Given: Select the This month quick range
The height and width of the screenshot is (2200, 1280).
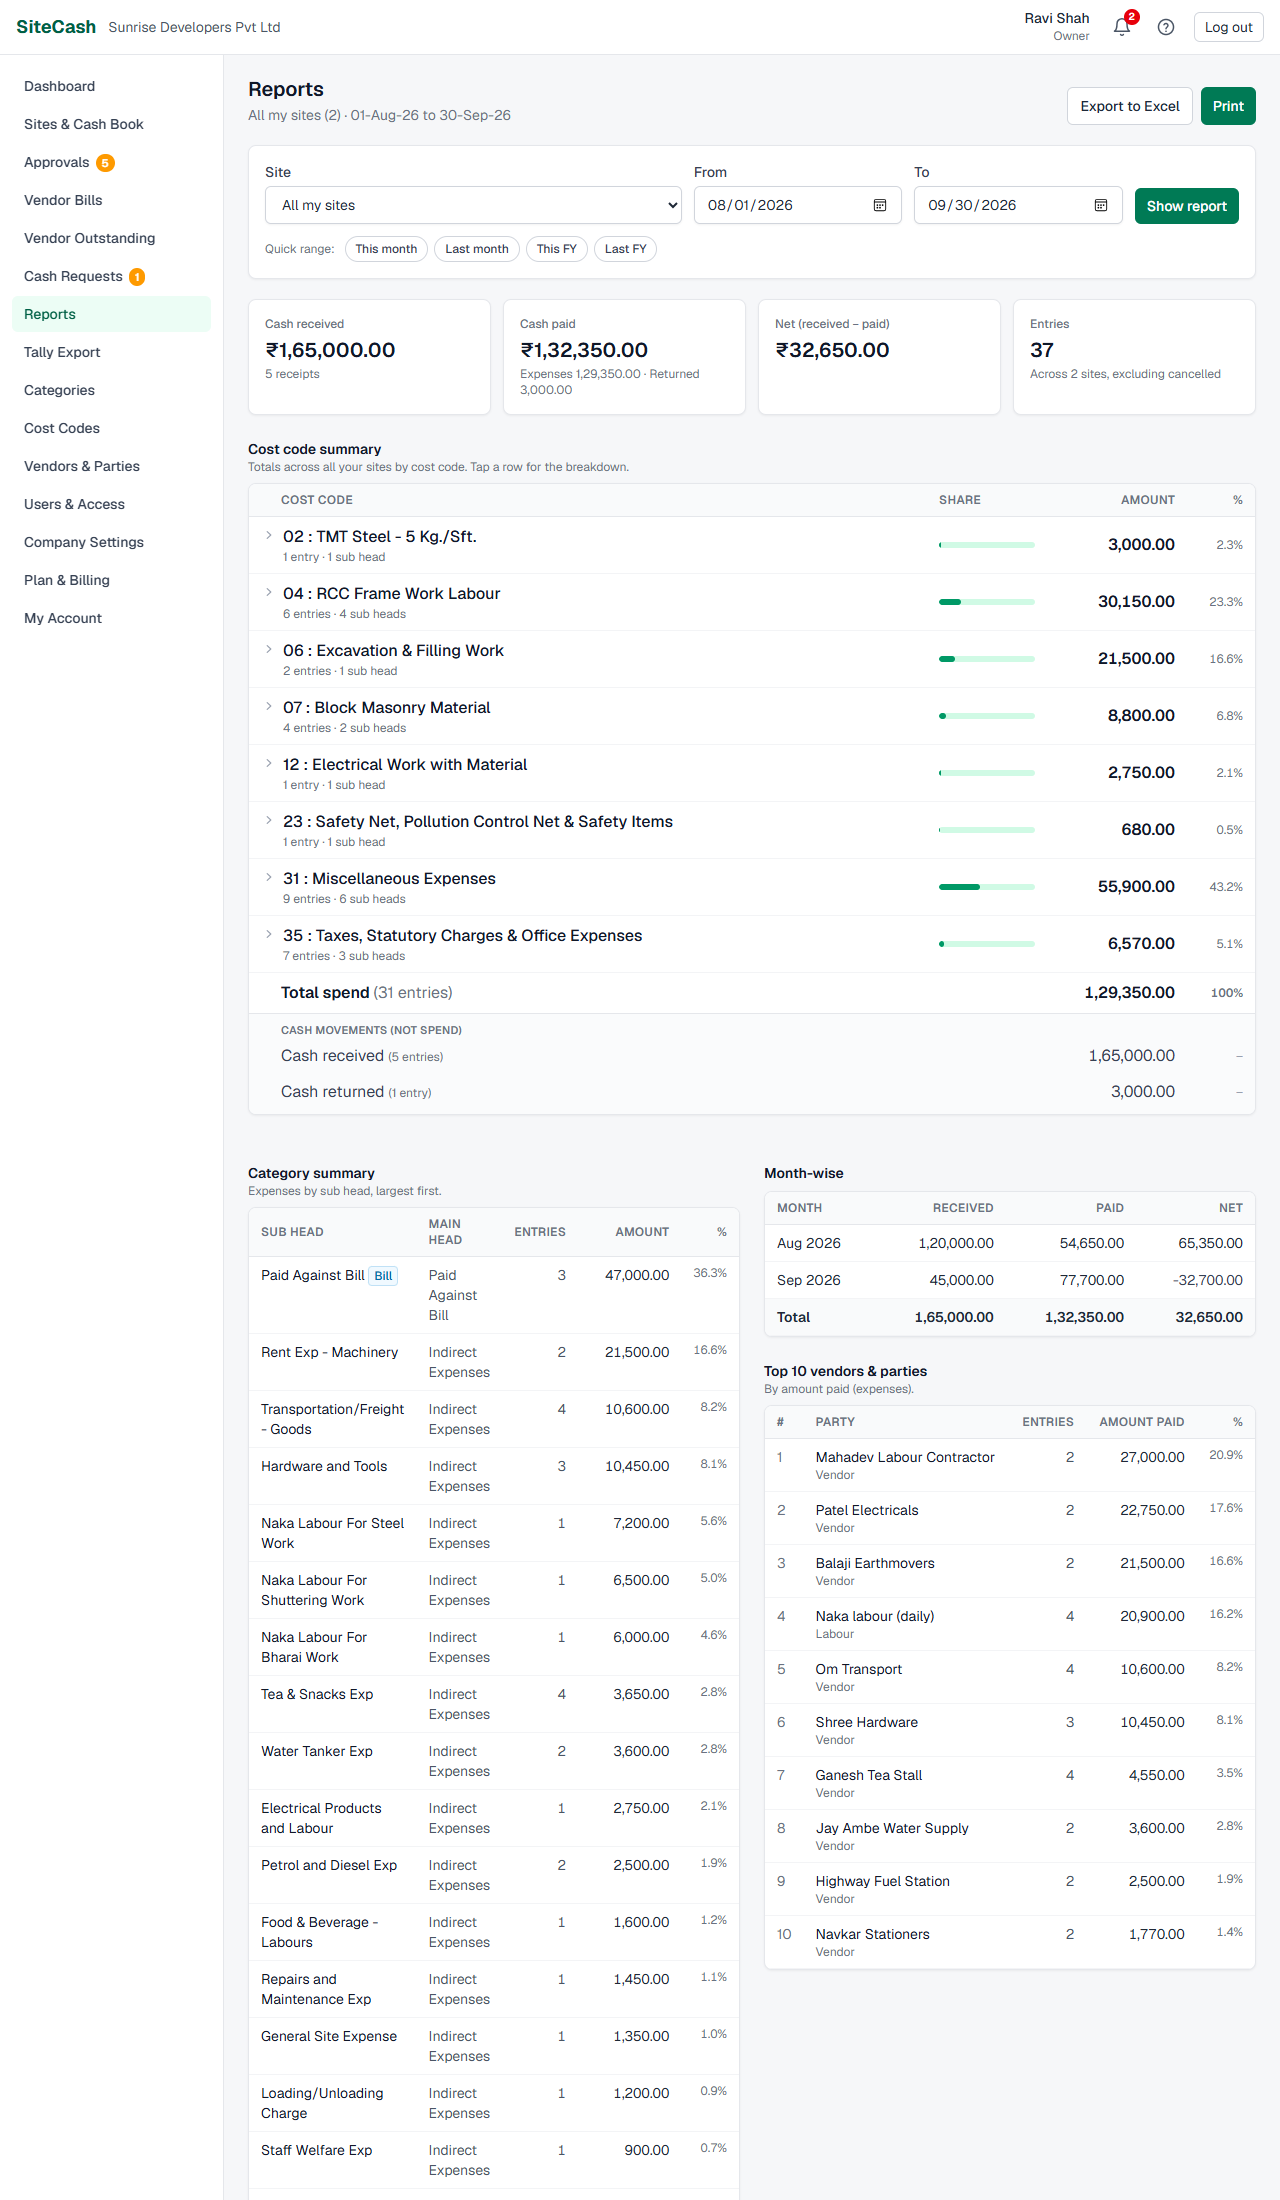Looking at the screenshot, I should (386, 249).
